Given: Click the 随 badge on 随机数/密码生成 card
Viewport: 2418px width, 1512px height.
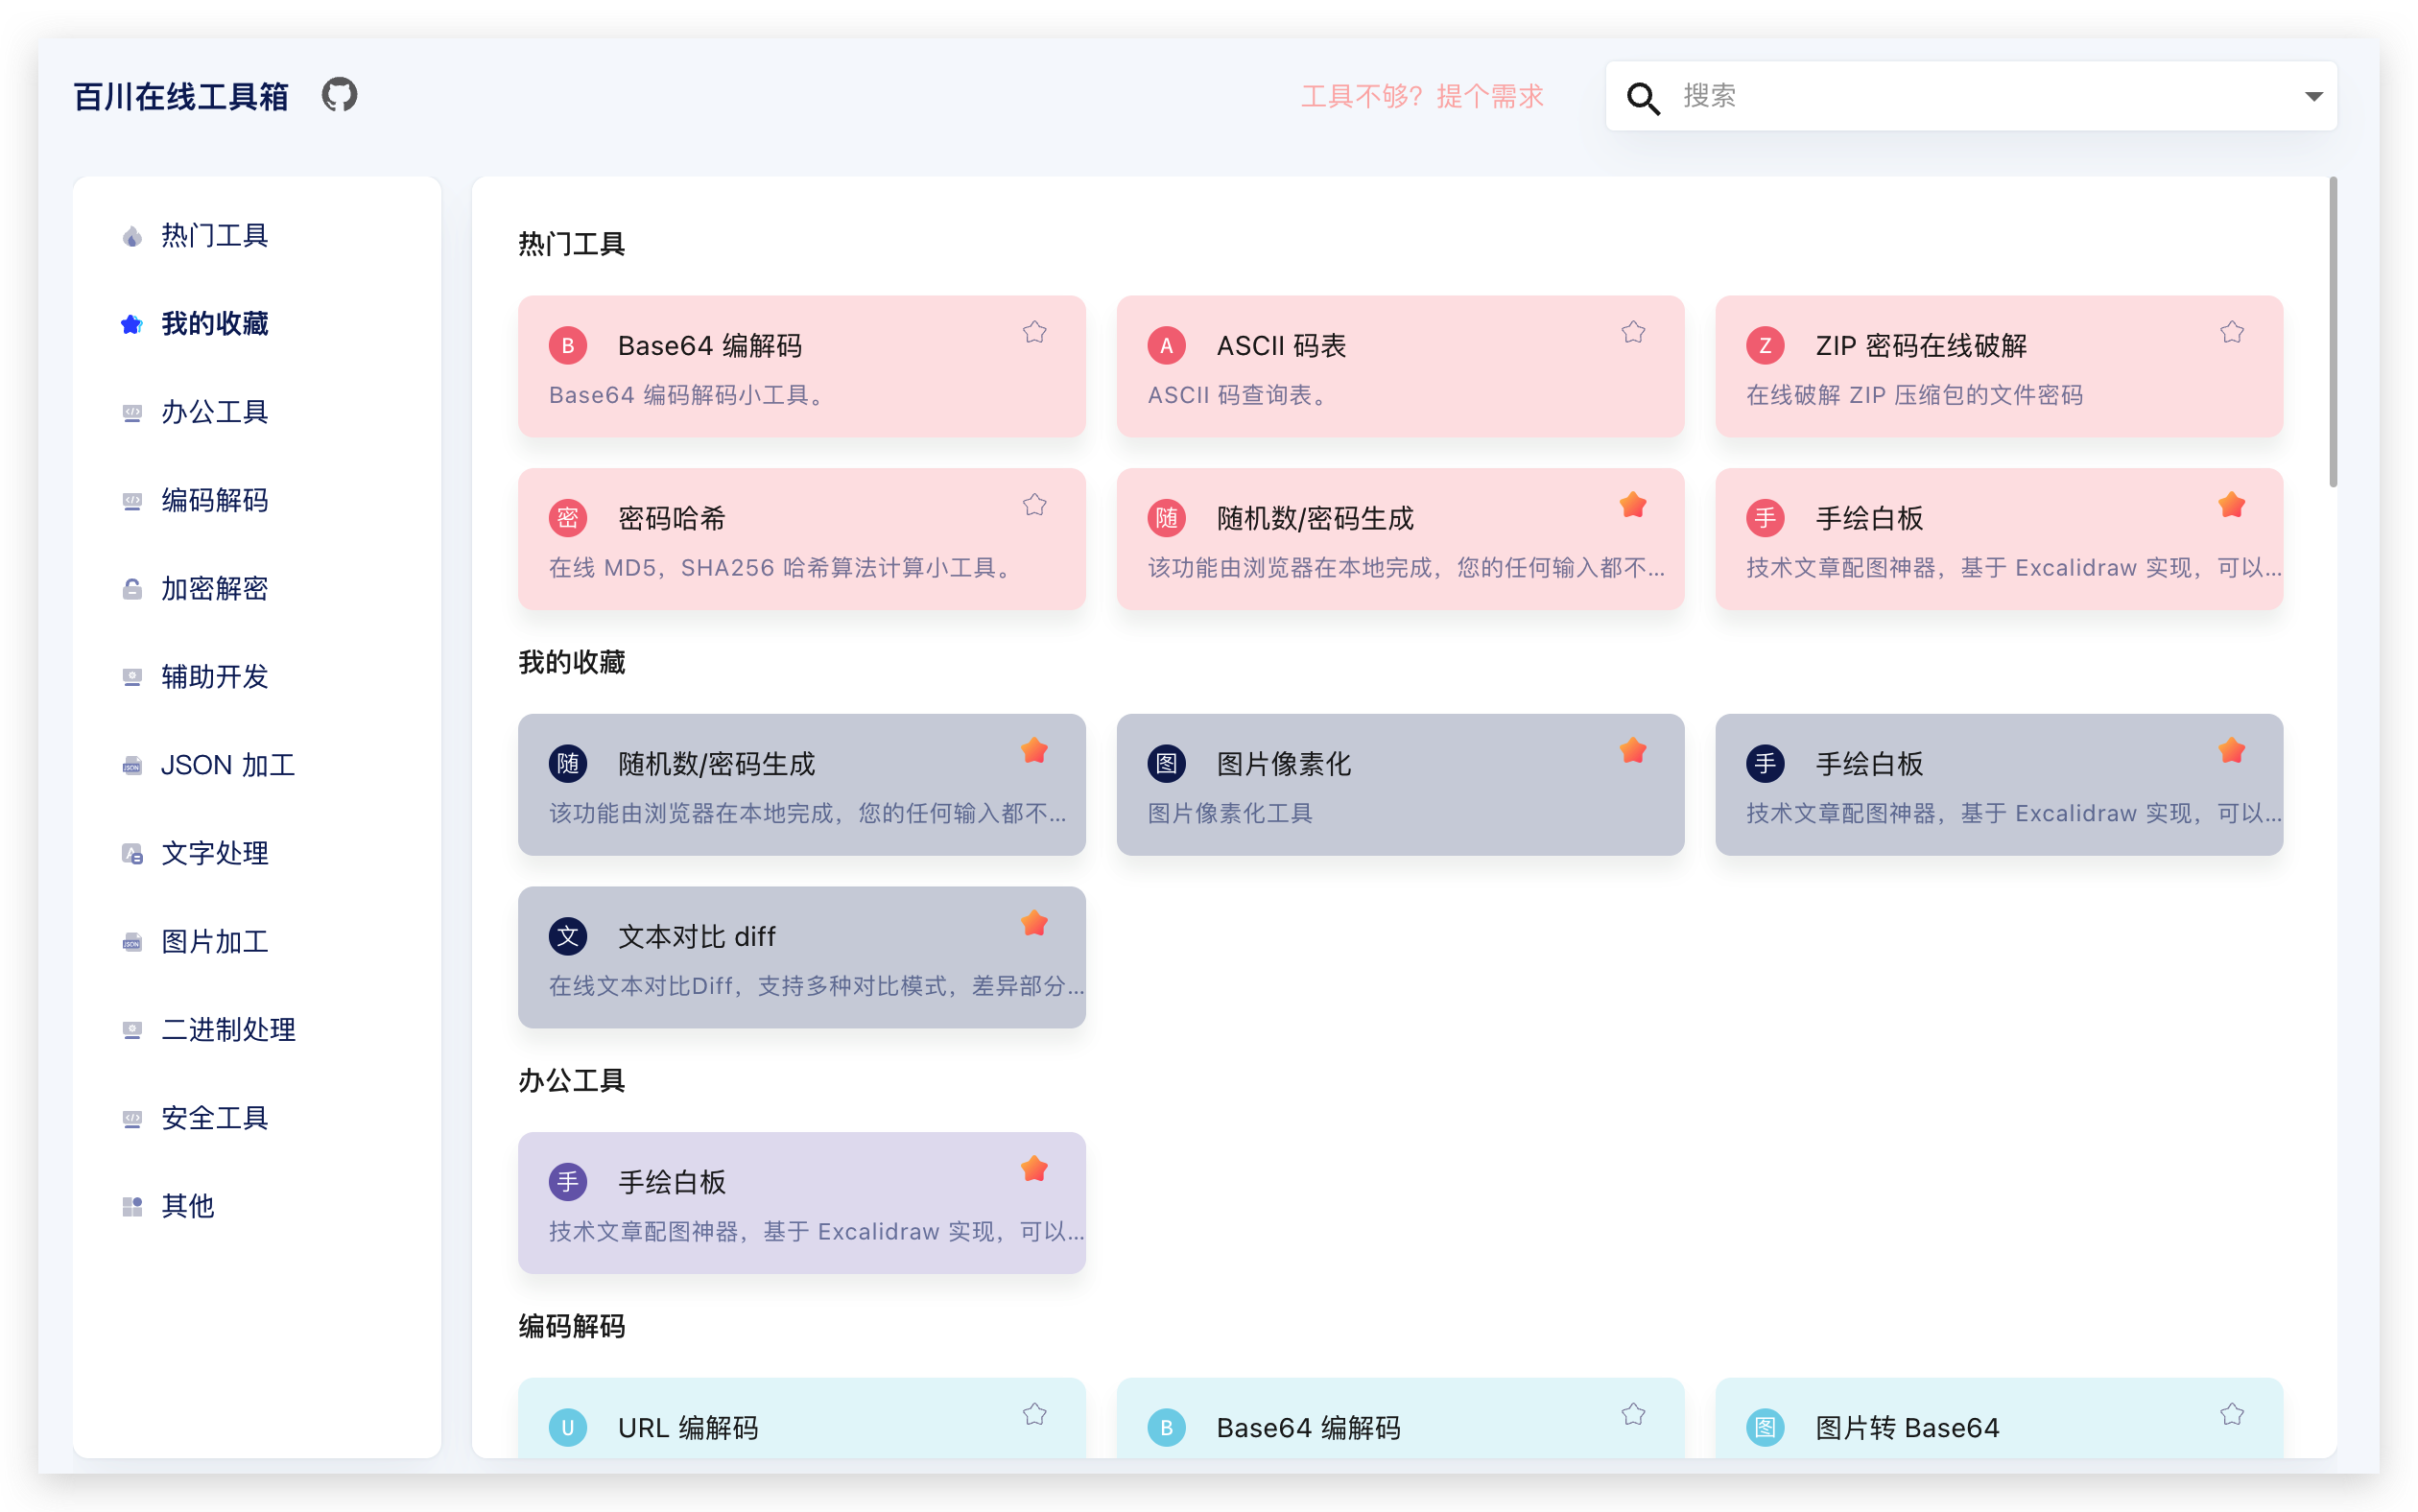Looking at the screenshot, I should tap(1166, 517).
